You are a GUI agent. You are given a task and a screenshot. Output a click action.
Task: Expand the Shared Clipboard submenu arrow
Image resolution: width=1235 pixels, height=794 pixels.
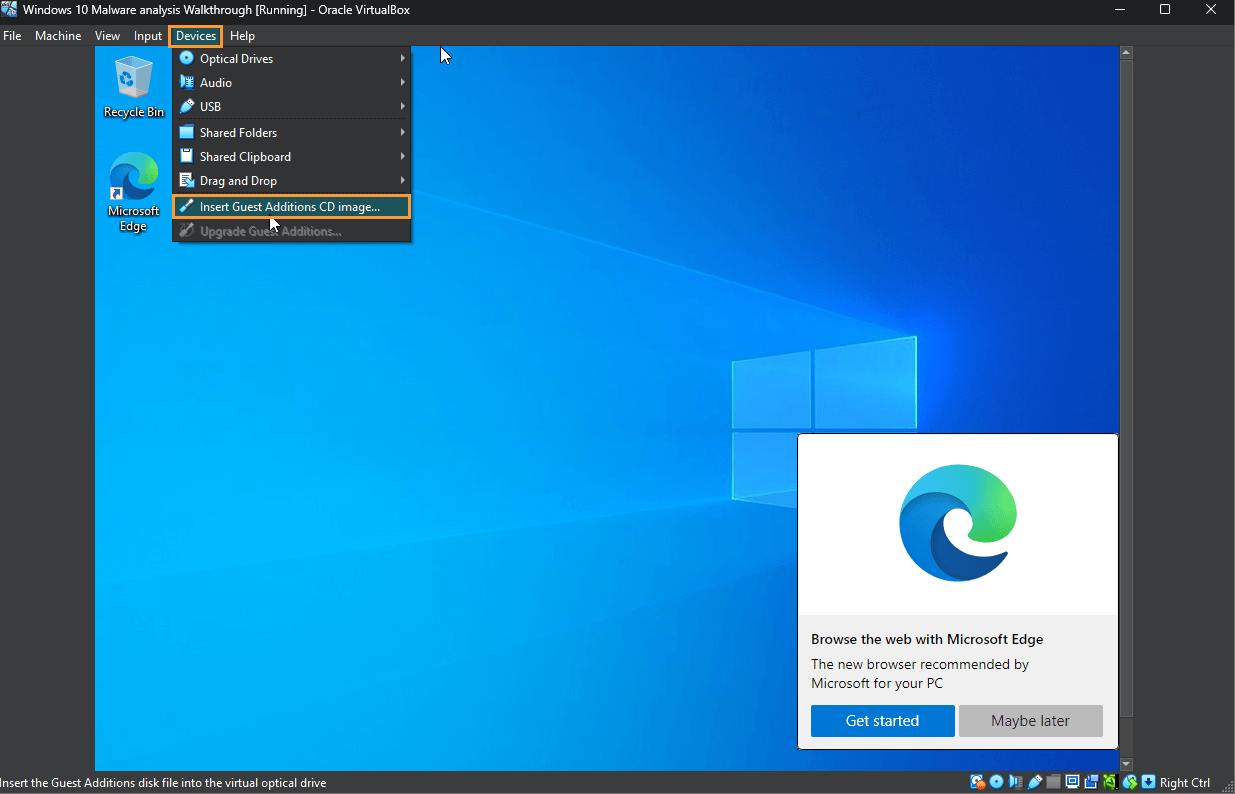pyautogui.click(x=403, y=156)
